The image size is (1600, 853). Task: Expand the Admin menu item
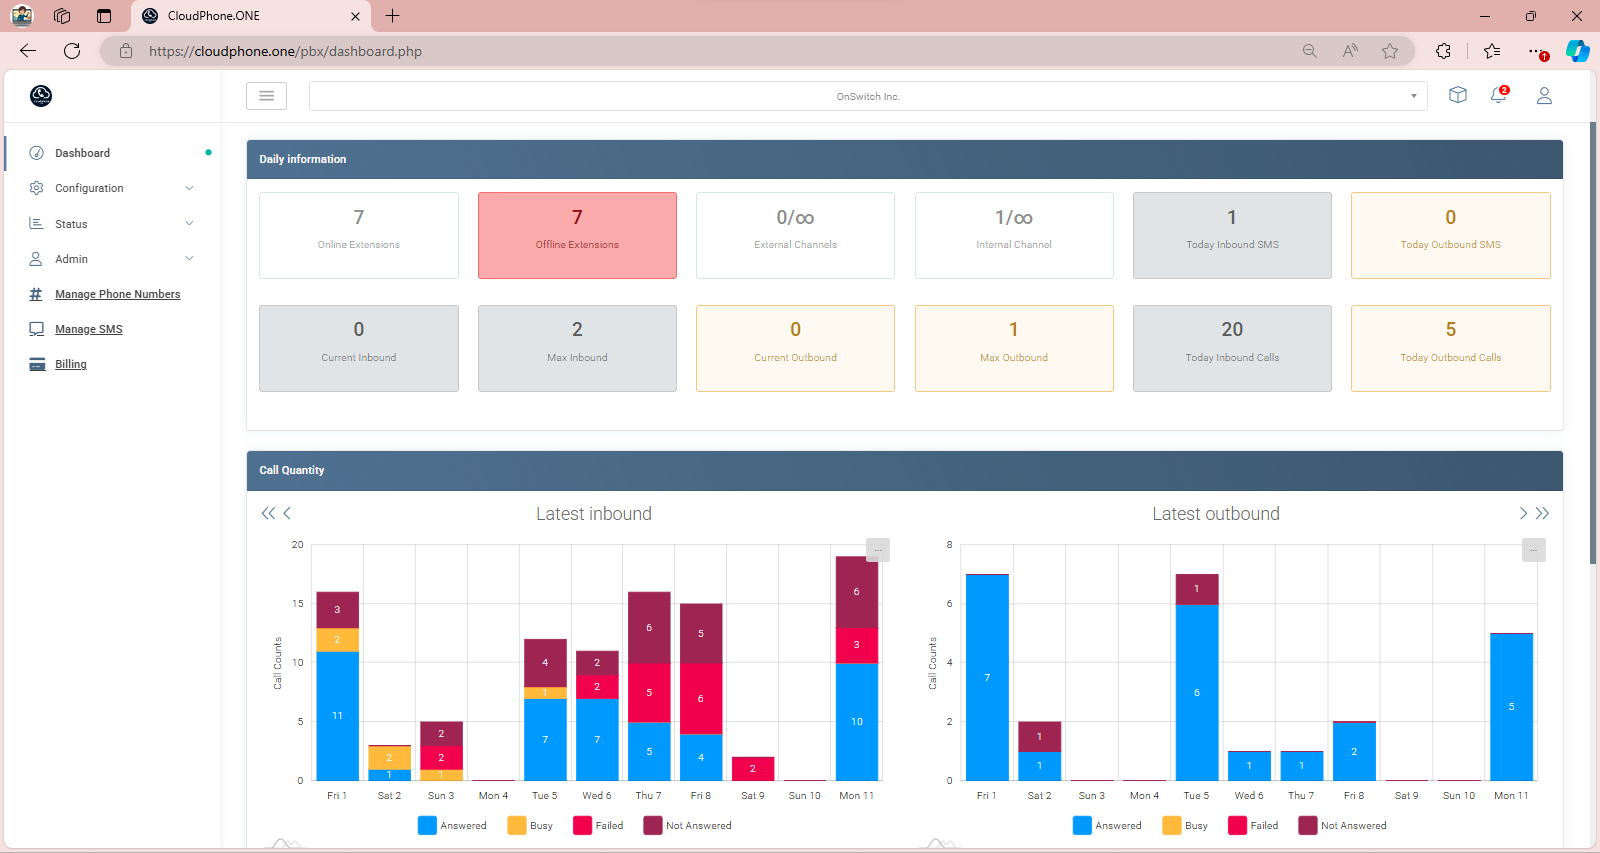(110, 259)
